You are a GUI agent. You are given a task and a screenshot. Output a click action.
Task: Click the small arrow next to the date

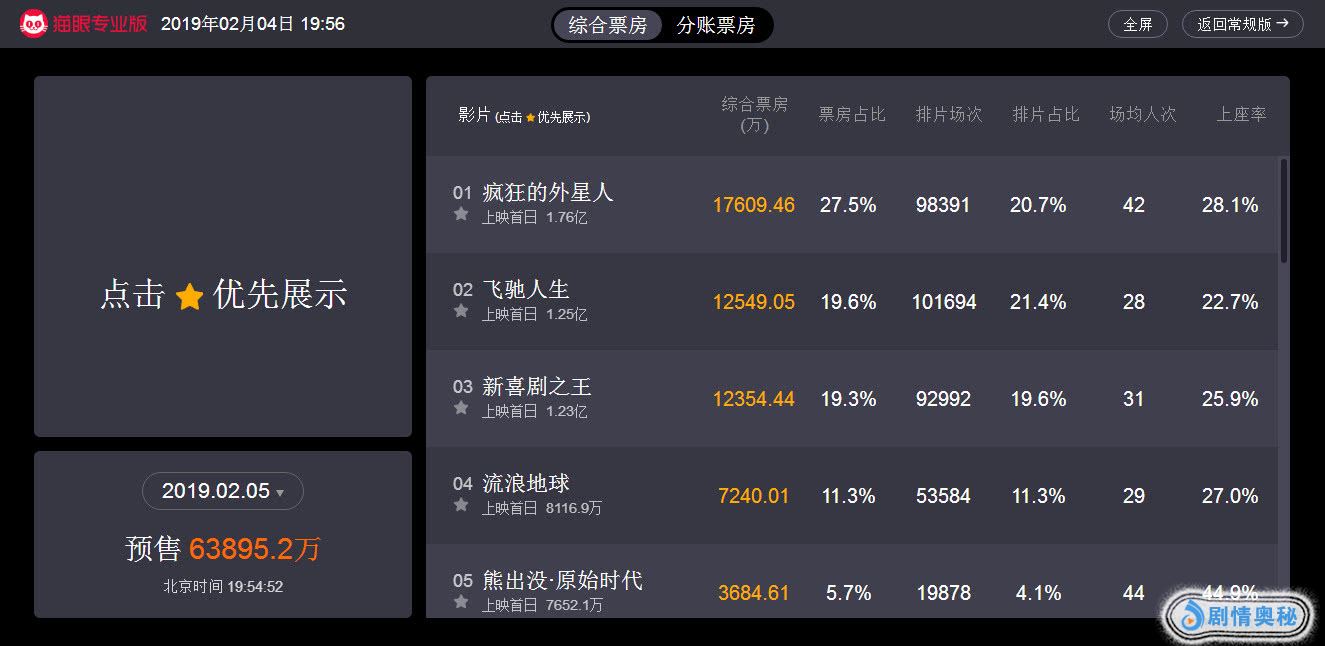pos(280,493)
